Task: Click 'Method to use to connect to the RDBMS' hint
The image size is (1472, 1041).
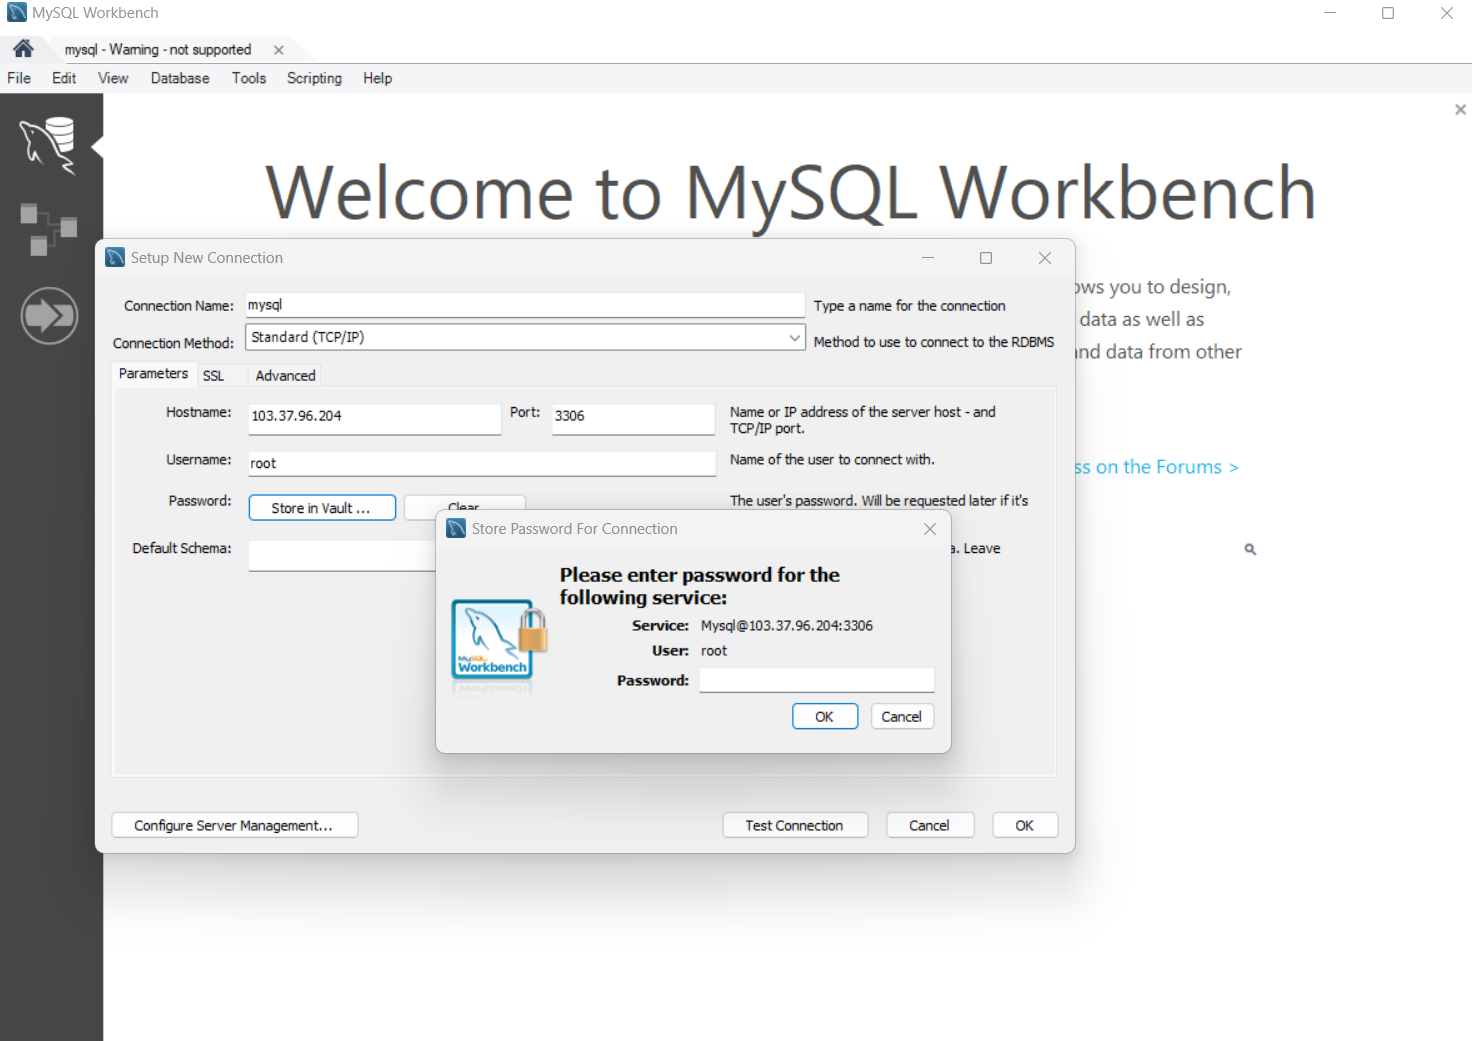Action: point(934,342)
